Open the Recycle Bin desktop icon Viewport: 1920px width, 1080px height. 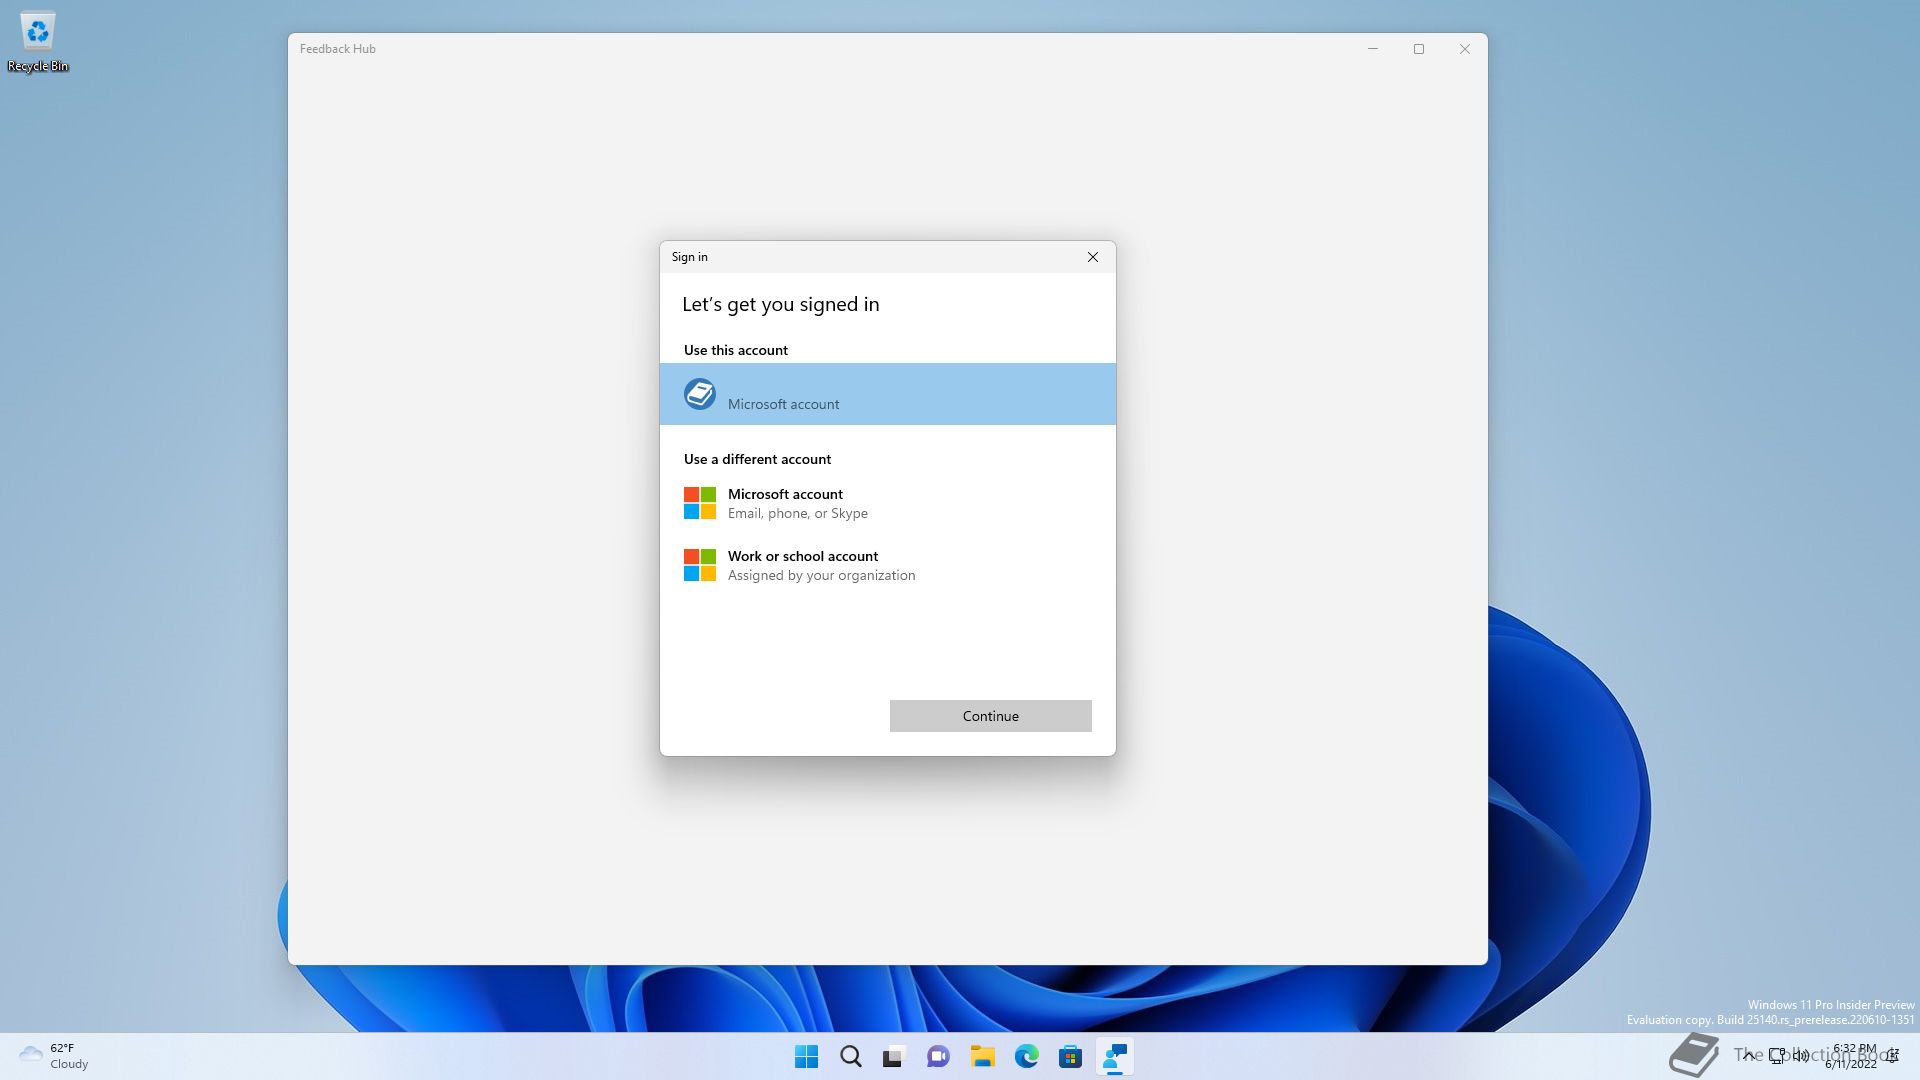pyautogui.click(x=38, y=42)
